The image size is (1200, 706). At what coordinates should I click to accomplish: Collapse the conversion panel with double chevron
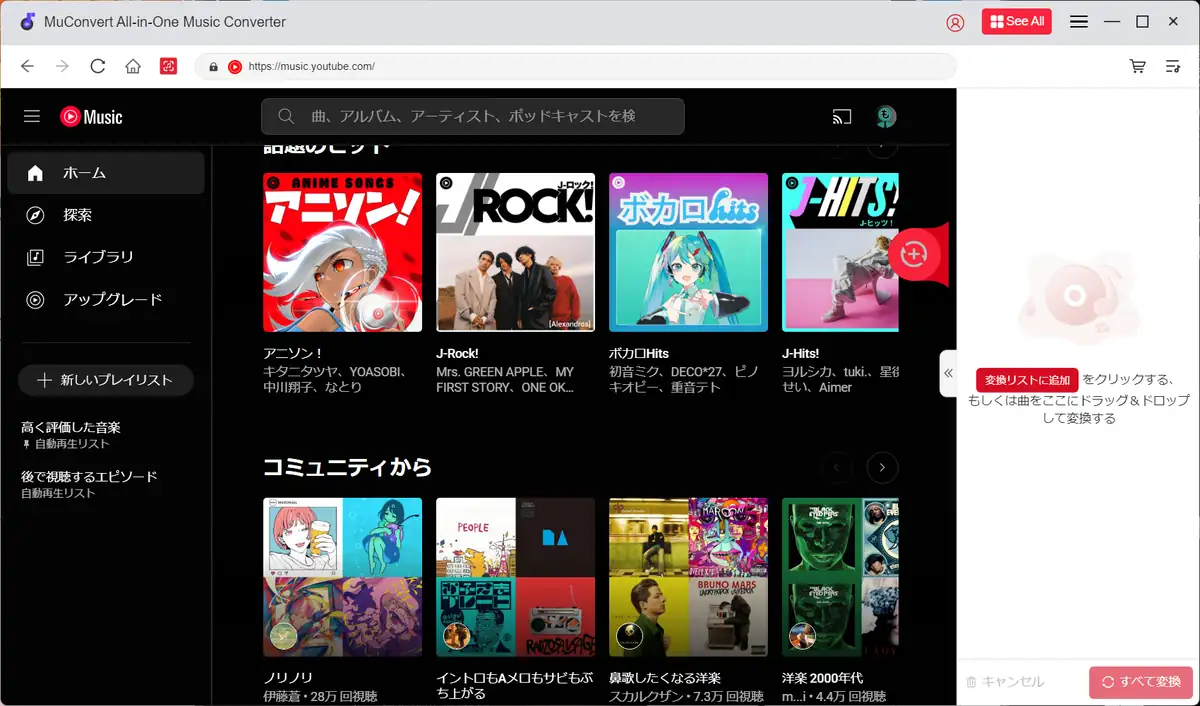(x=948, y=374)
